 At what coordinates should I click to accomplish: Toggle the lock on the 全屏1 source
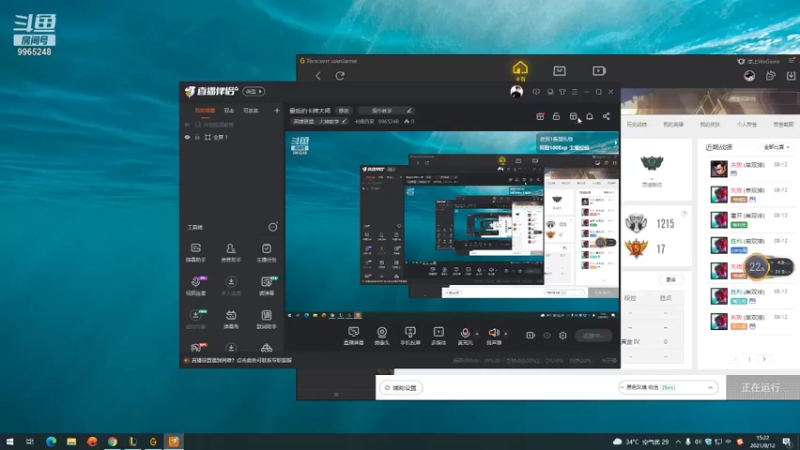click(x=197, y=137)
